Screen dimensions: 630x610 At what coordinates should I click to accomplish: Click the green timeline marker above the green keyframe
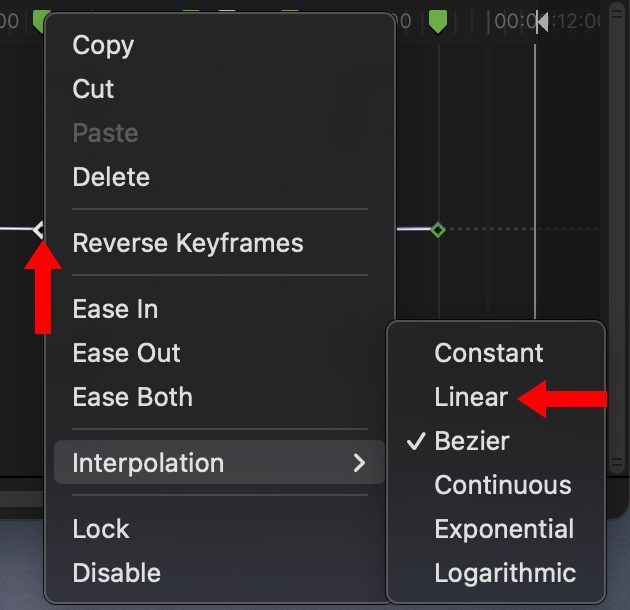438,20
